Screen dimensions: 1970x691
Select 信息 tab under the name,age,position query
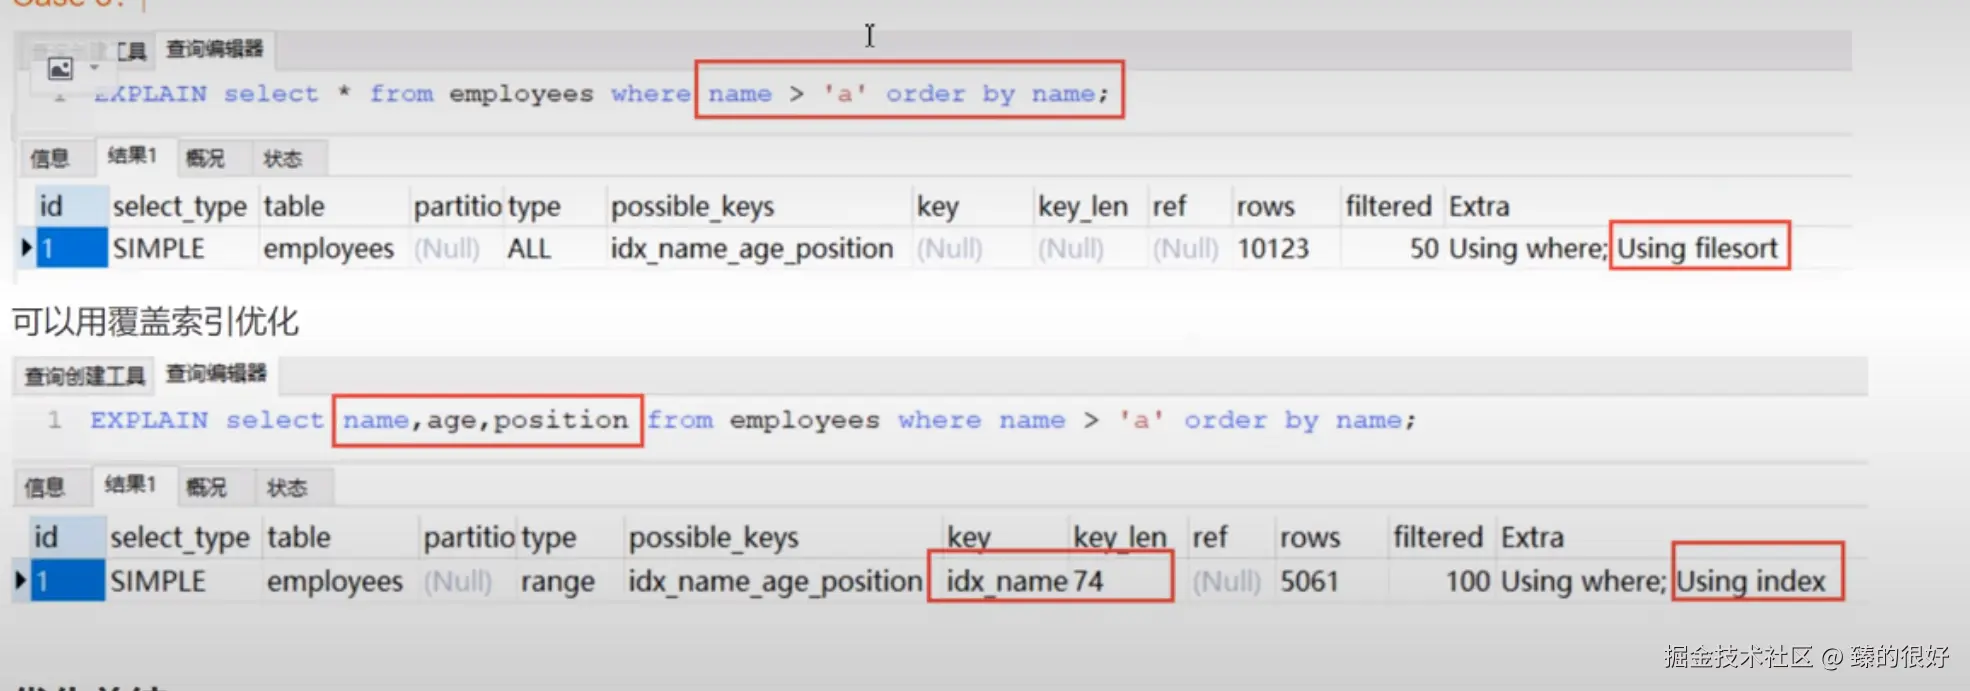44,487
